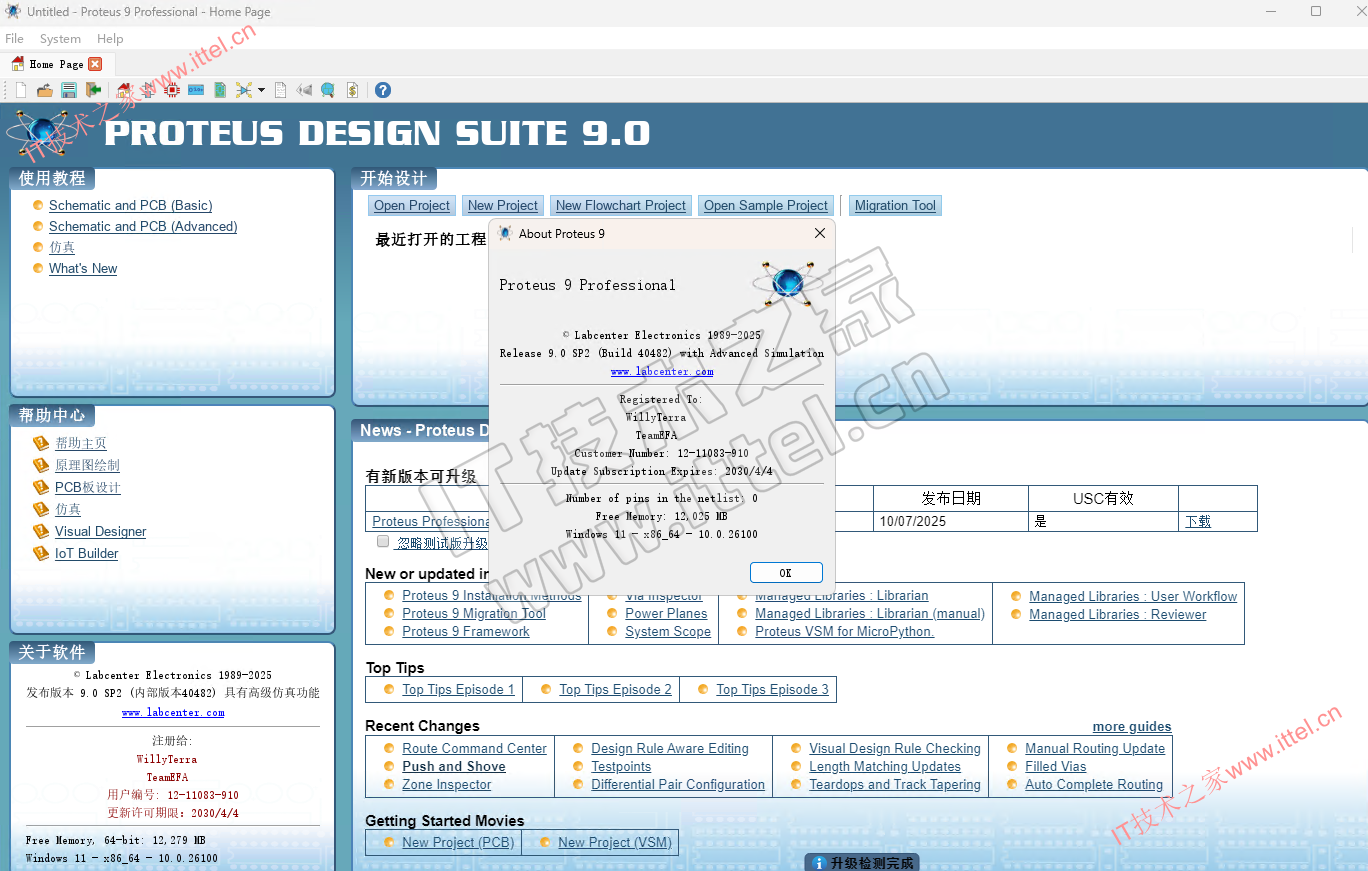1368x871 pixels.
Task: Open the Visual Design Rule Checking link
Action: 895,749
